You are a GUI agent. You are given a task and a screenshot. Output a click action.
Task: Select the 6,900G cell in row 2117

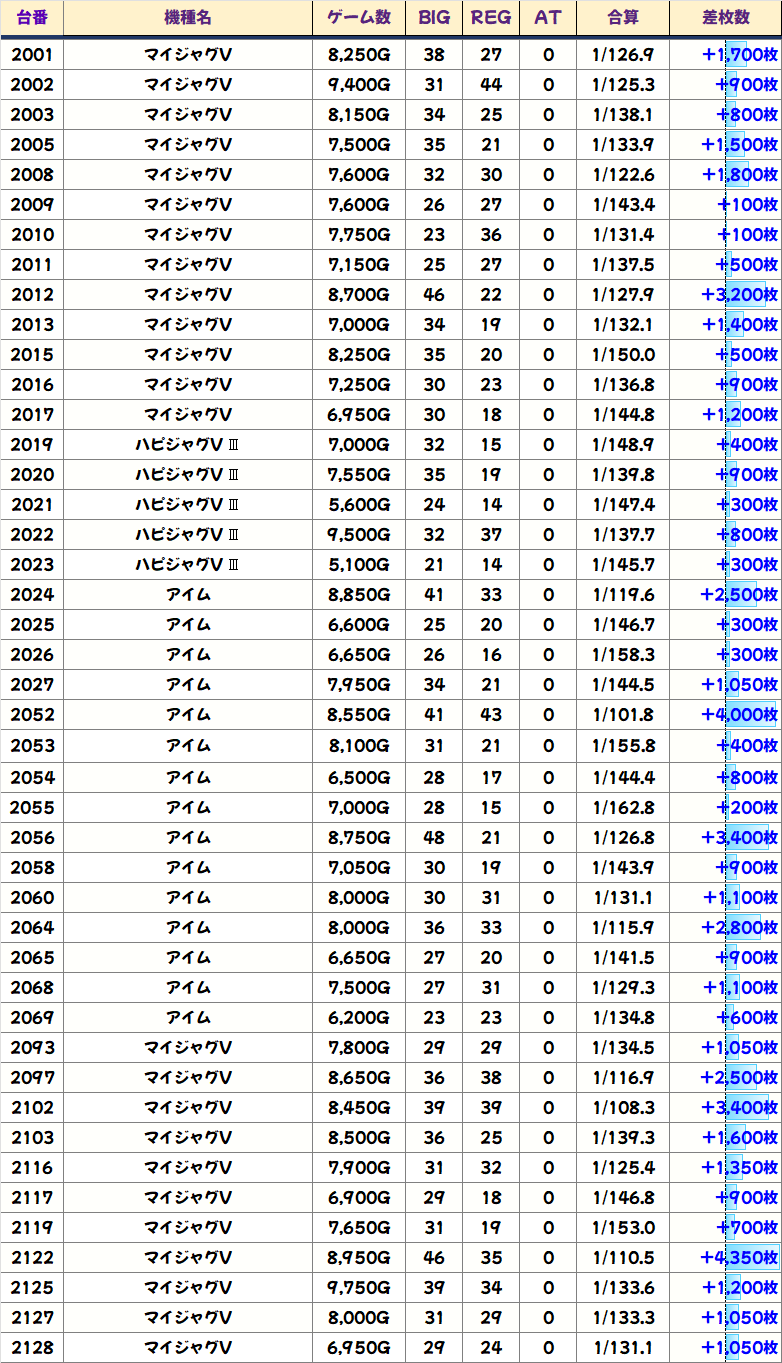click(x=359, y=1197)
